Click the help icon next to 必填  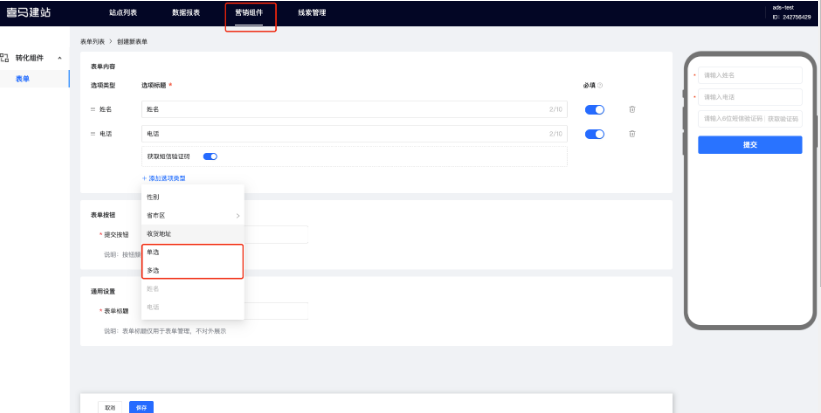coord(600,85)
